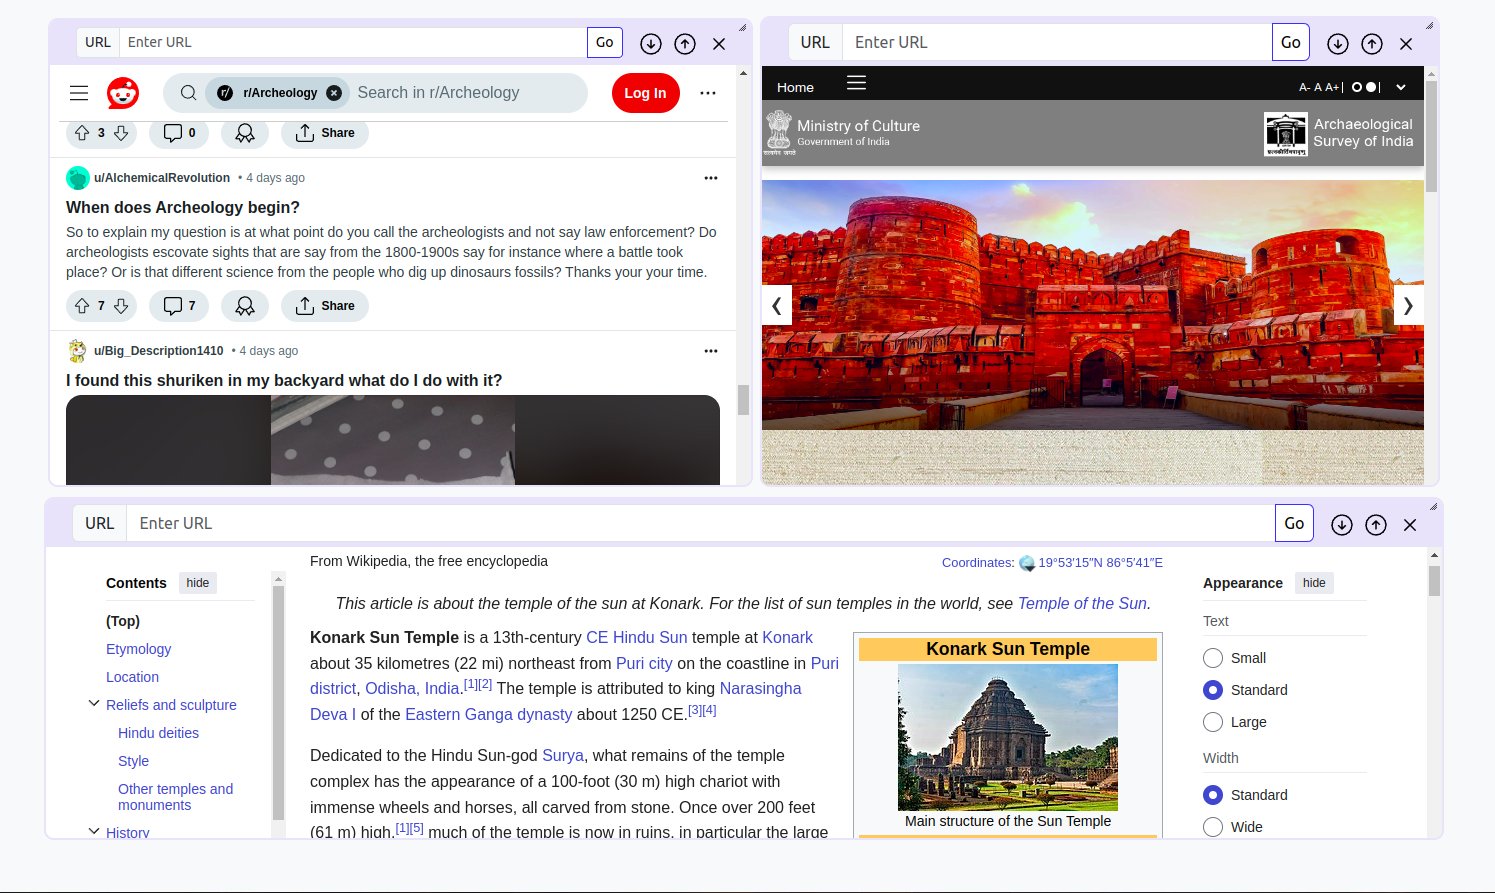Expand the History section in Contents
The image size is (1495, 893).
click(x=93, y=831)
